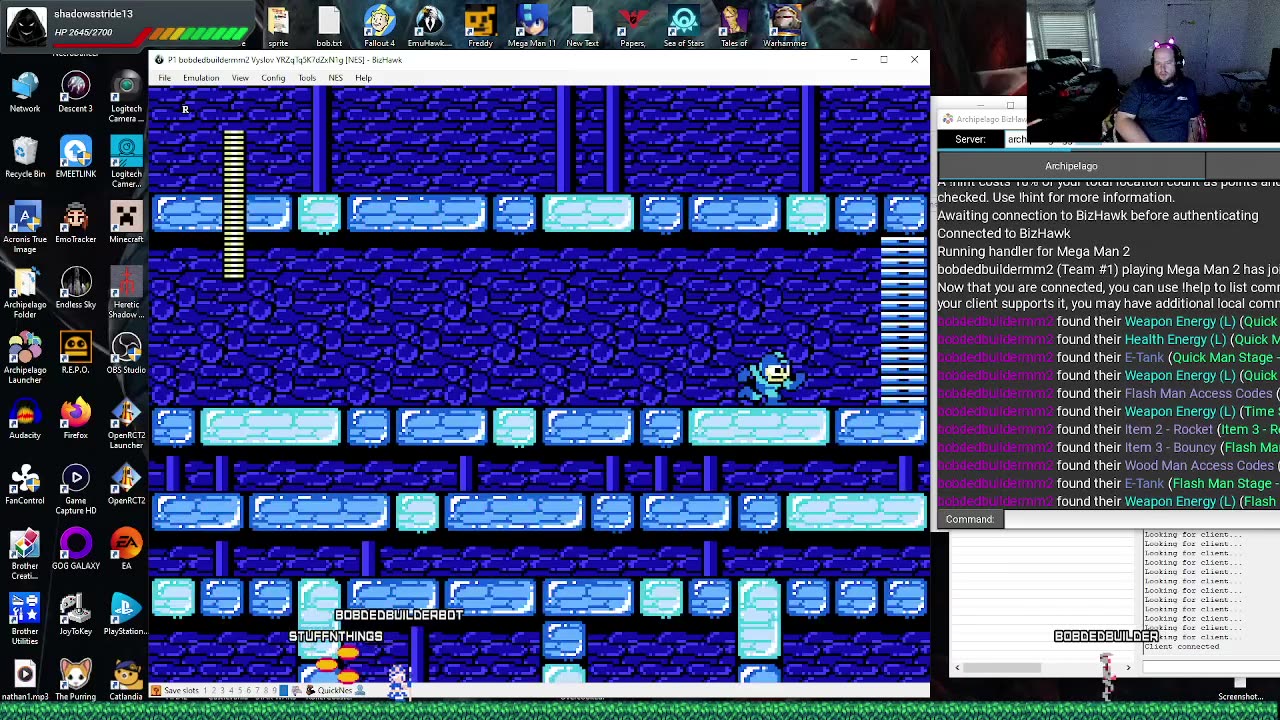Launch the Audacity desktop icon
This screenshot has width=1280, height=720.
(x=25, y=420)
